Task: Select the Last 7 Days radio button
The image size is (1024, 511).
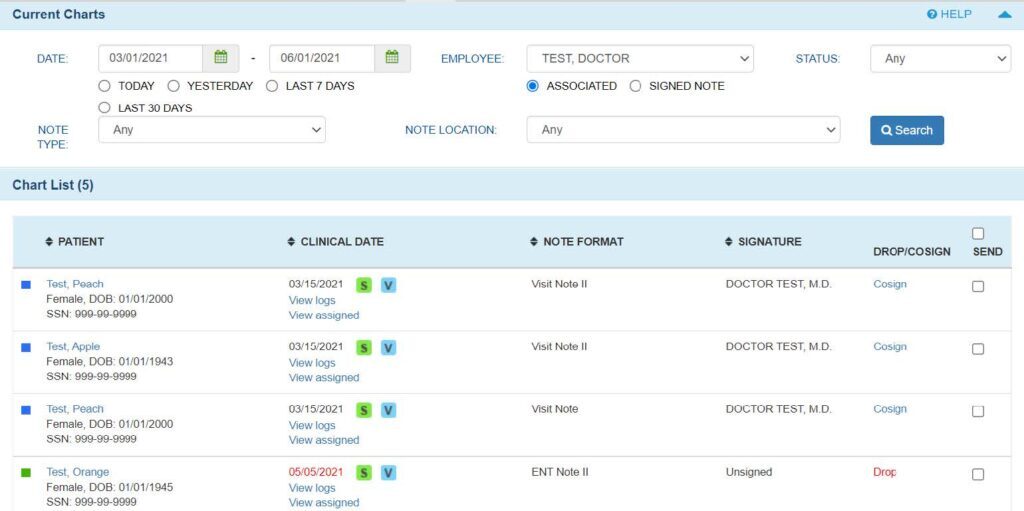Action: [272, 86]
